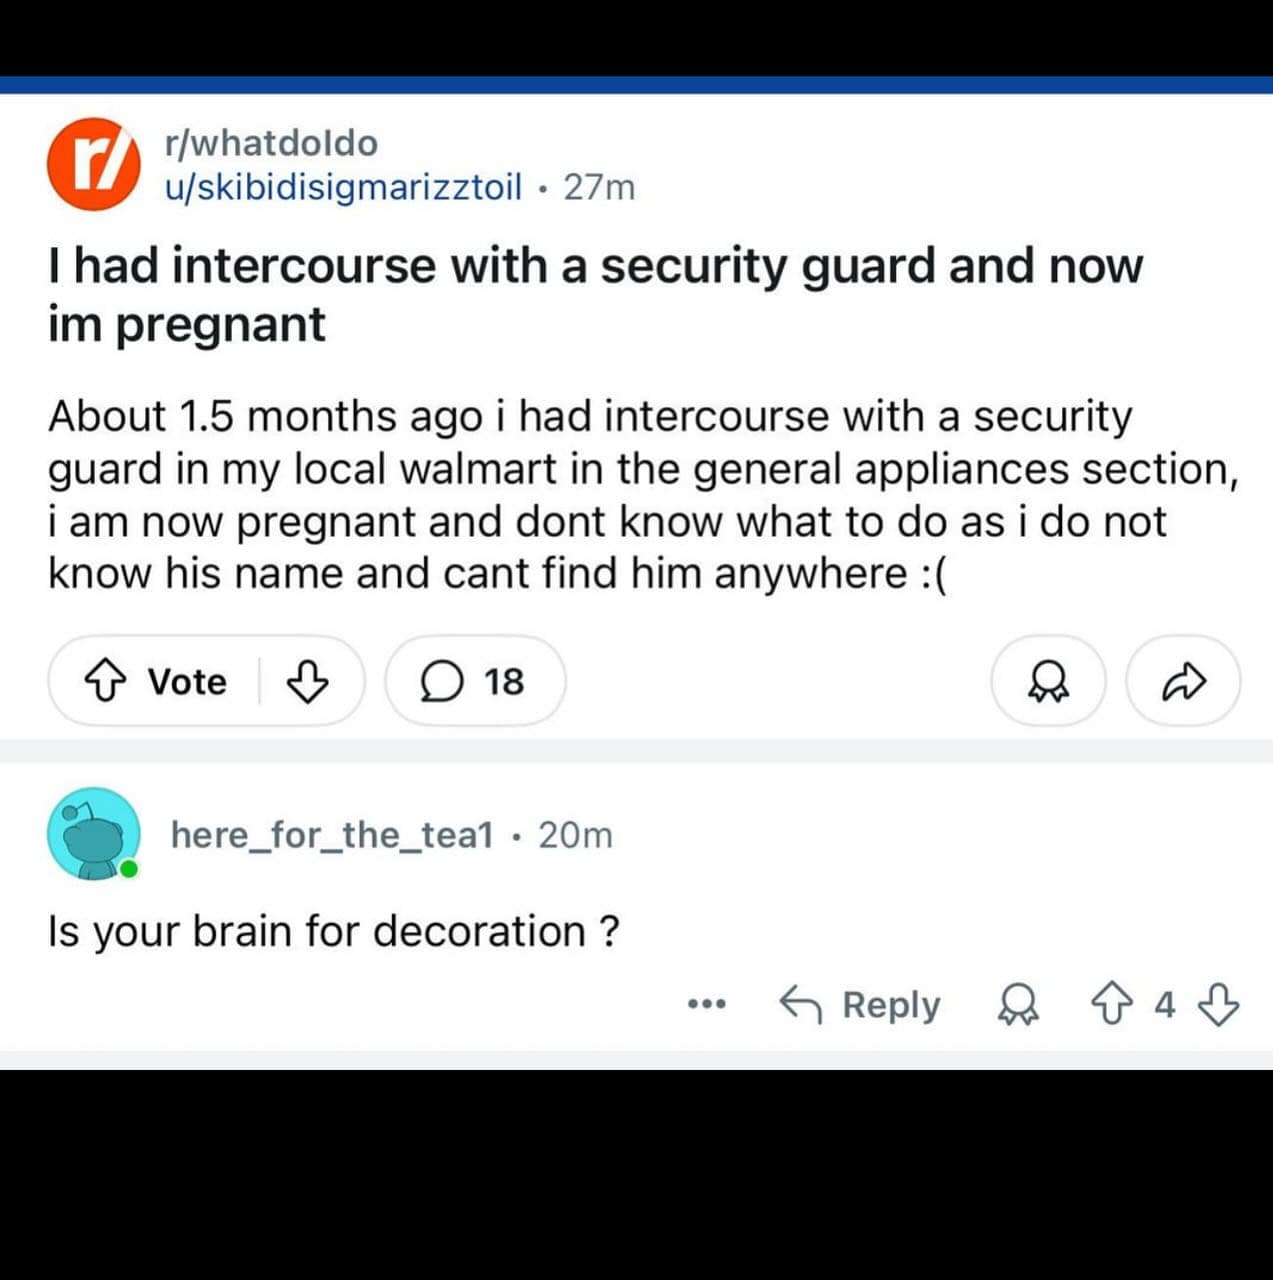The width and height of the screenshot is (1273, 1280).
Task: Open the 18 comments on the post
Action: pos(474,682)
